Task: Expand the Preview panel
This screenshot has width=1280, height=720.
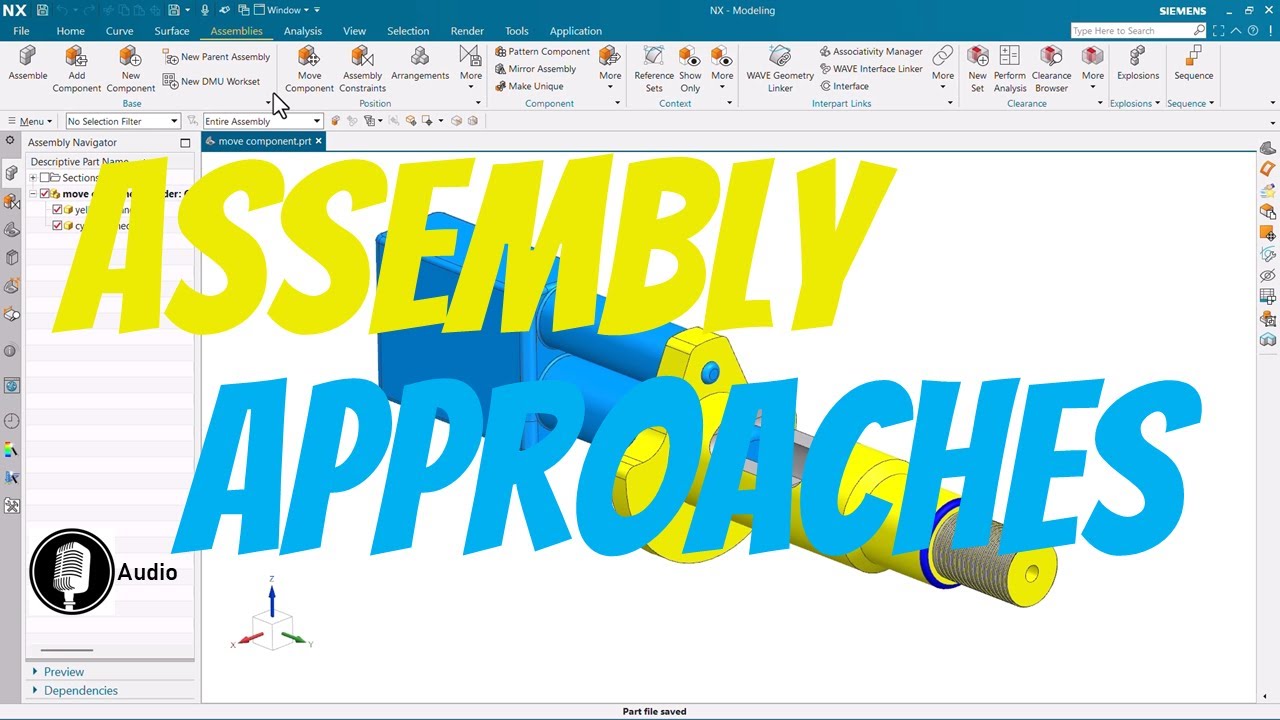Action: pos(64,672)
